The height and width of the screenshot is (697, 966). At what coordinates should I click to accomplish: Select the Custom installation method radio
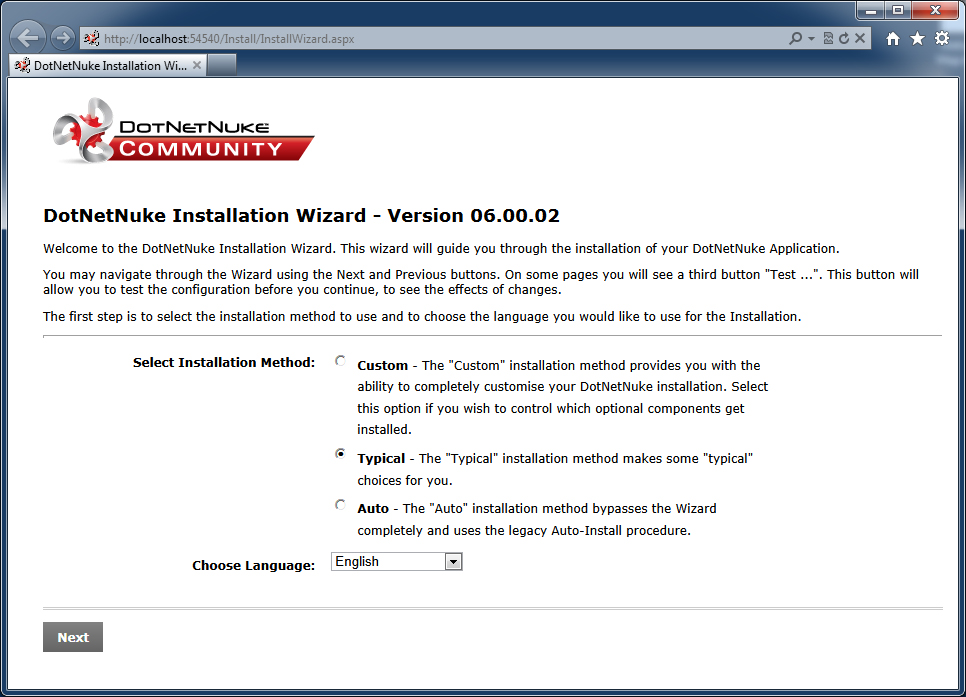click(x=340, y=361)
